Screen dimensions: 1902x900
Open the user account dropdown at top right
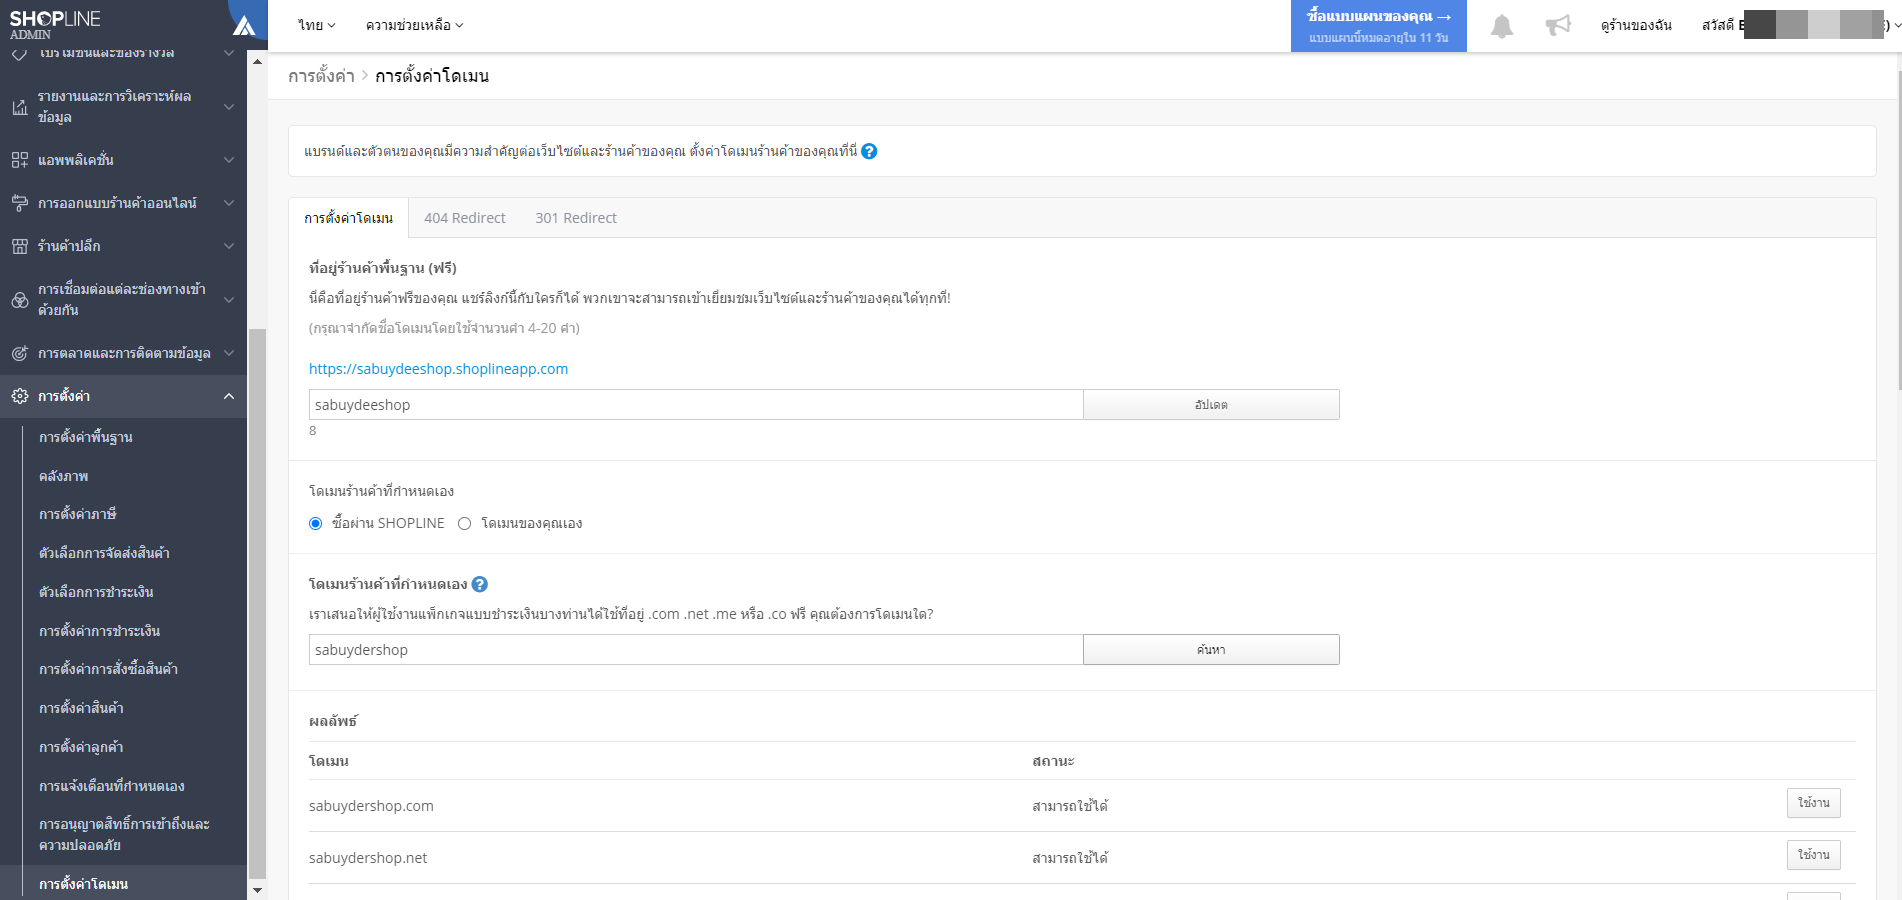(1800, 25)
